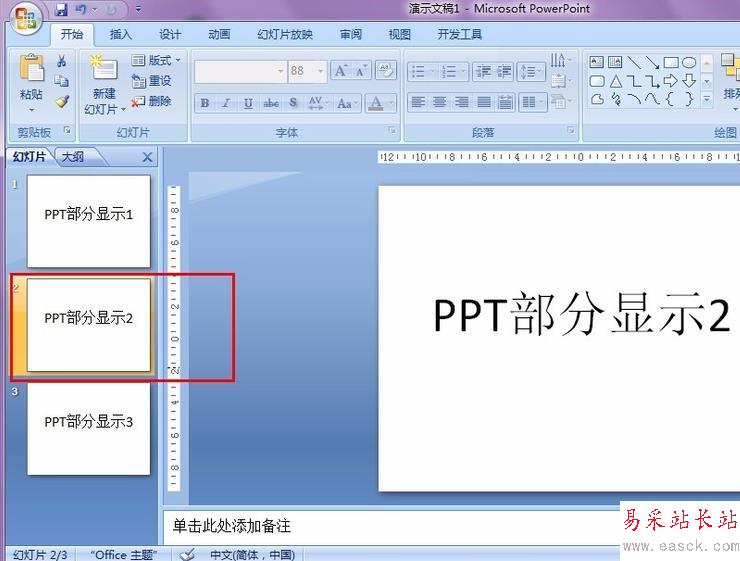
Task: Decrease font size with shrink font icon
Action: coord(362,71)
